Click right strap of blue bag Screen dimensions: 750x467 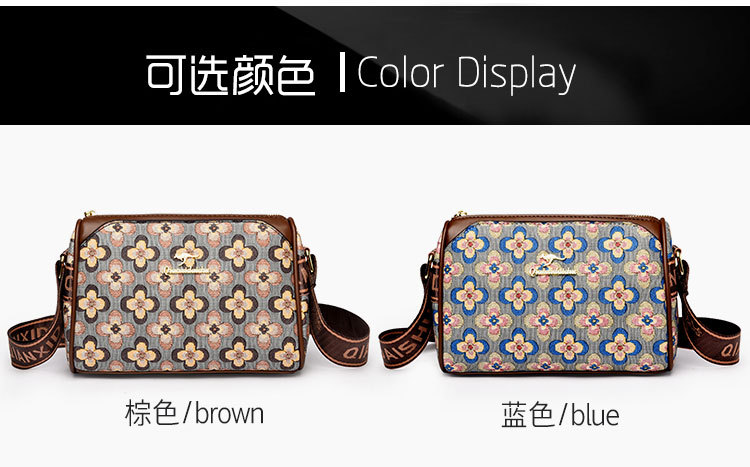point(708,330)
